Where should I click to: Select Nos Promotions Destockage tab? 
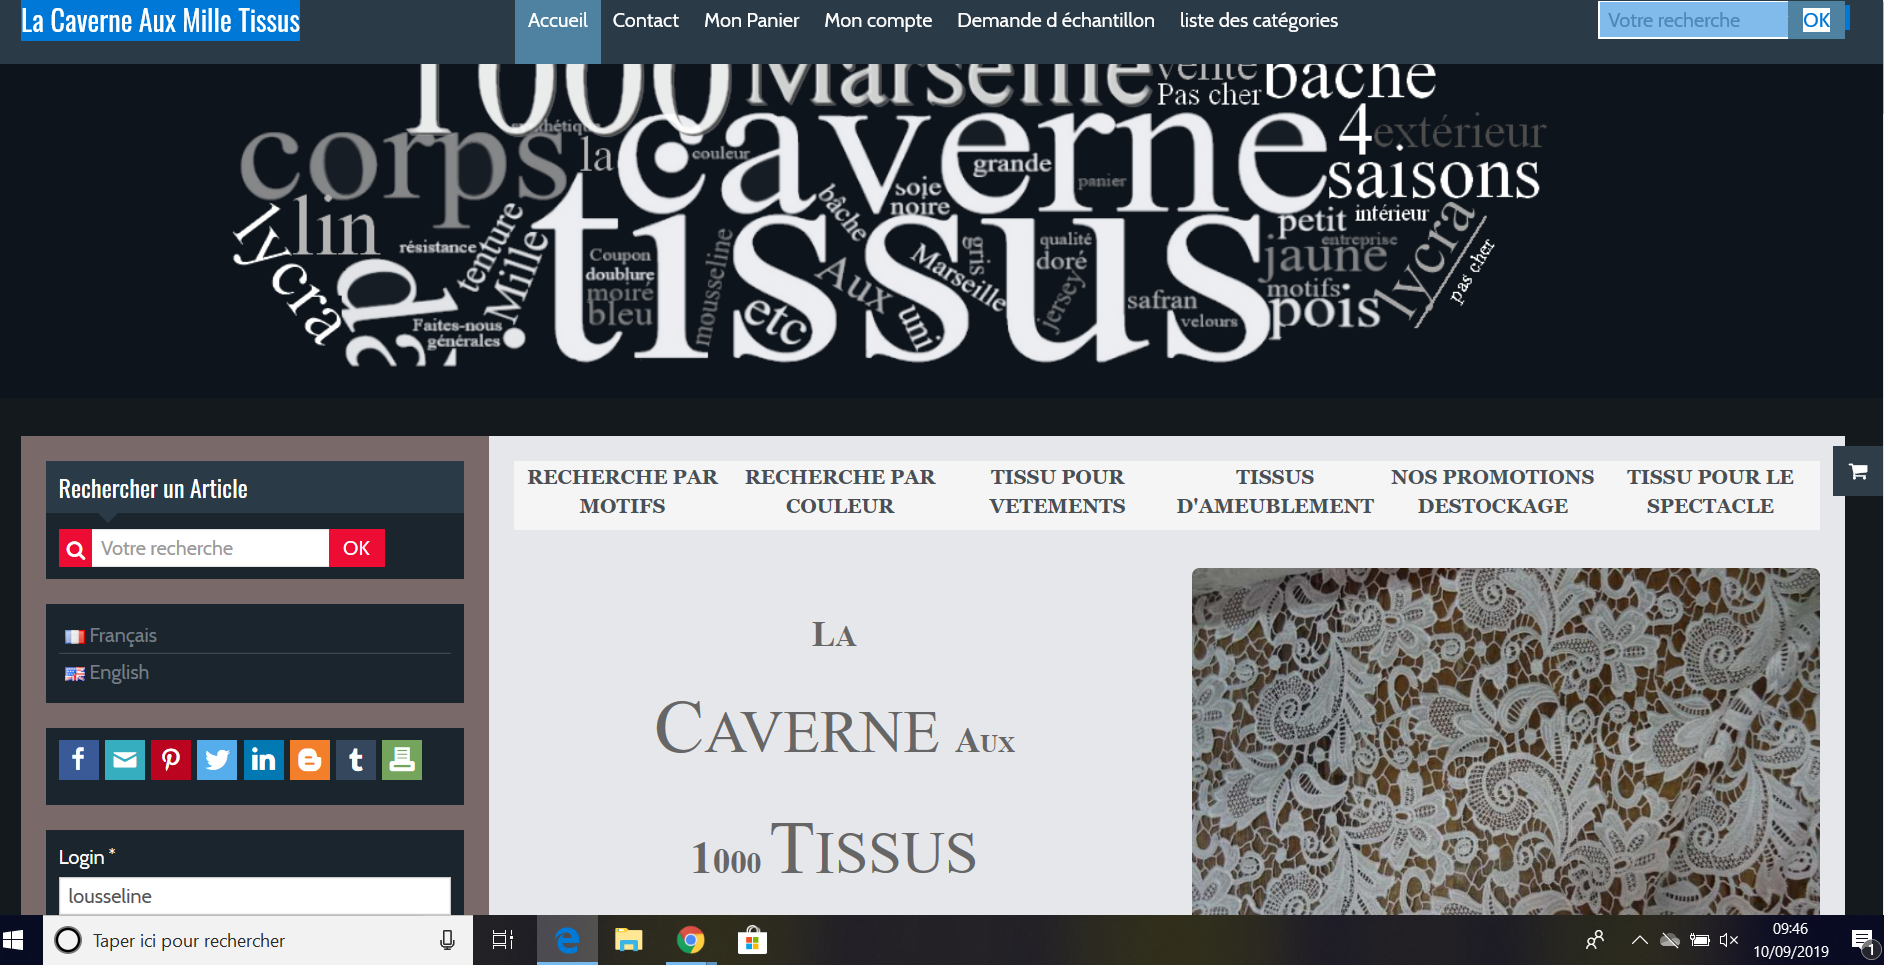[1493, 491]
